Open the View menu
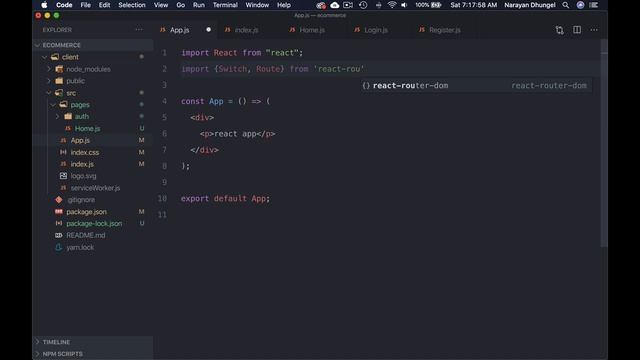Viewport: 640px width, 360px height. point(161,5)
